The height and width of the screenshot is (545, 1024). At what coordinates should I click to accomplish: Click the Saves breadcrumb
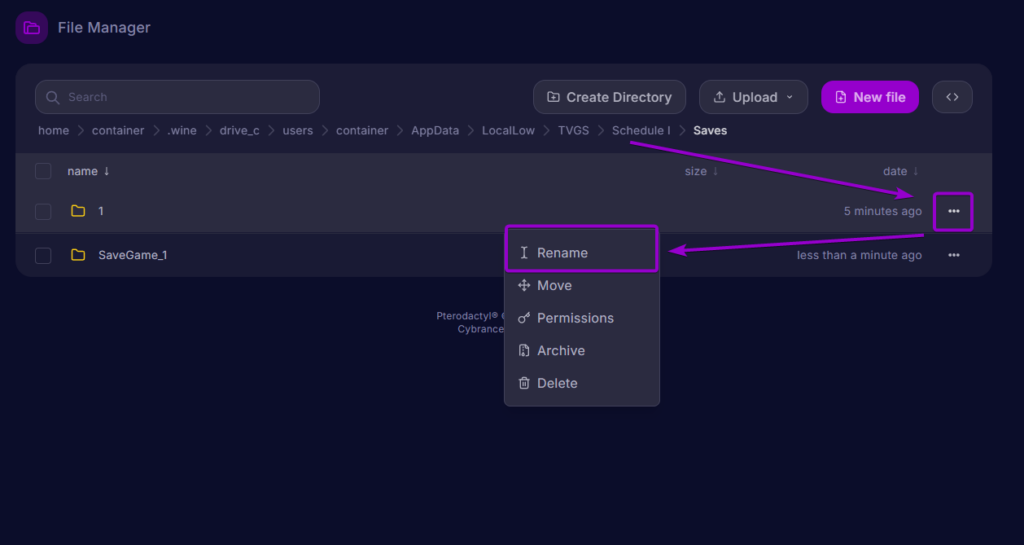[710, 131]
